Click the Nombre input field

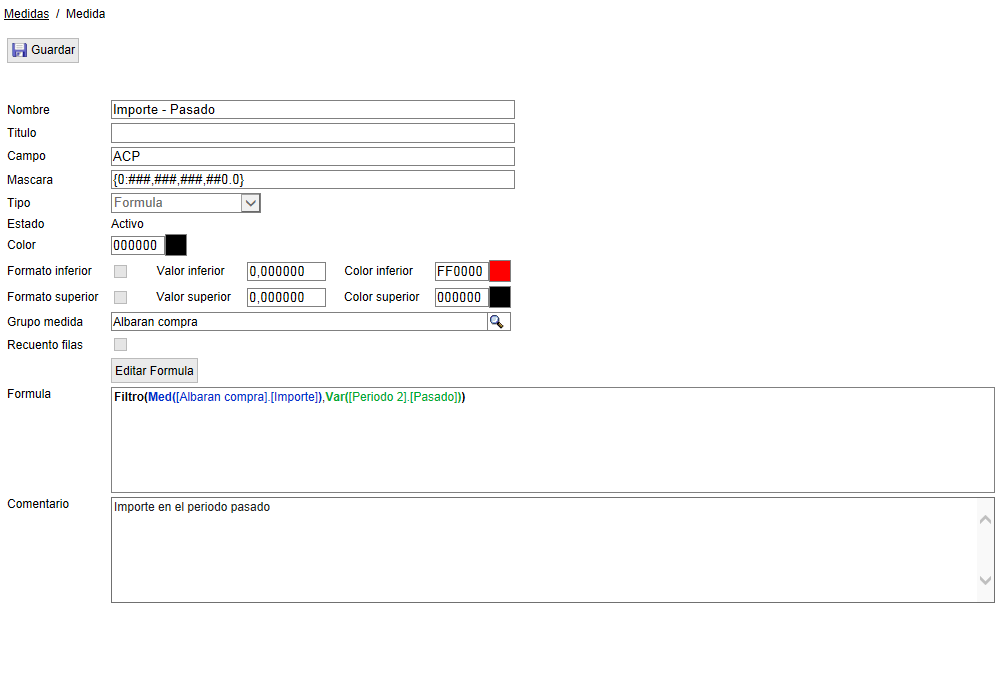[x=312, y=110]
